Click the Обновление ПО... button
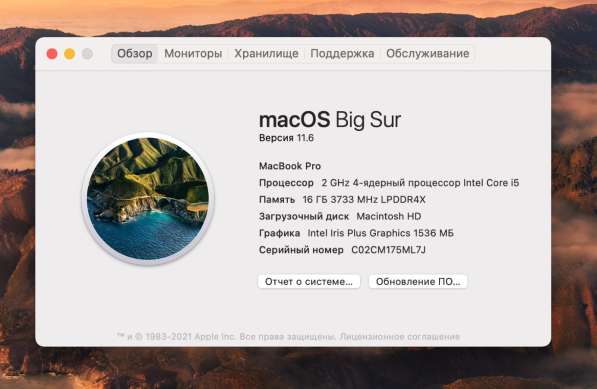597x389 pixels. [418, 282]
